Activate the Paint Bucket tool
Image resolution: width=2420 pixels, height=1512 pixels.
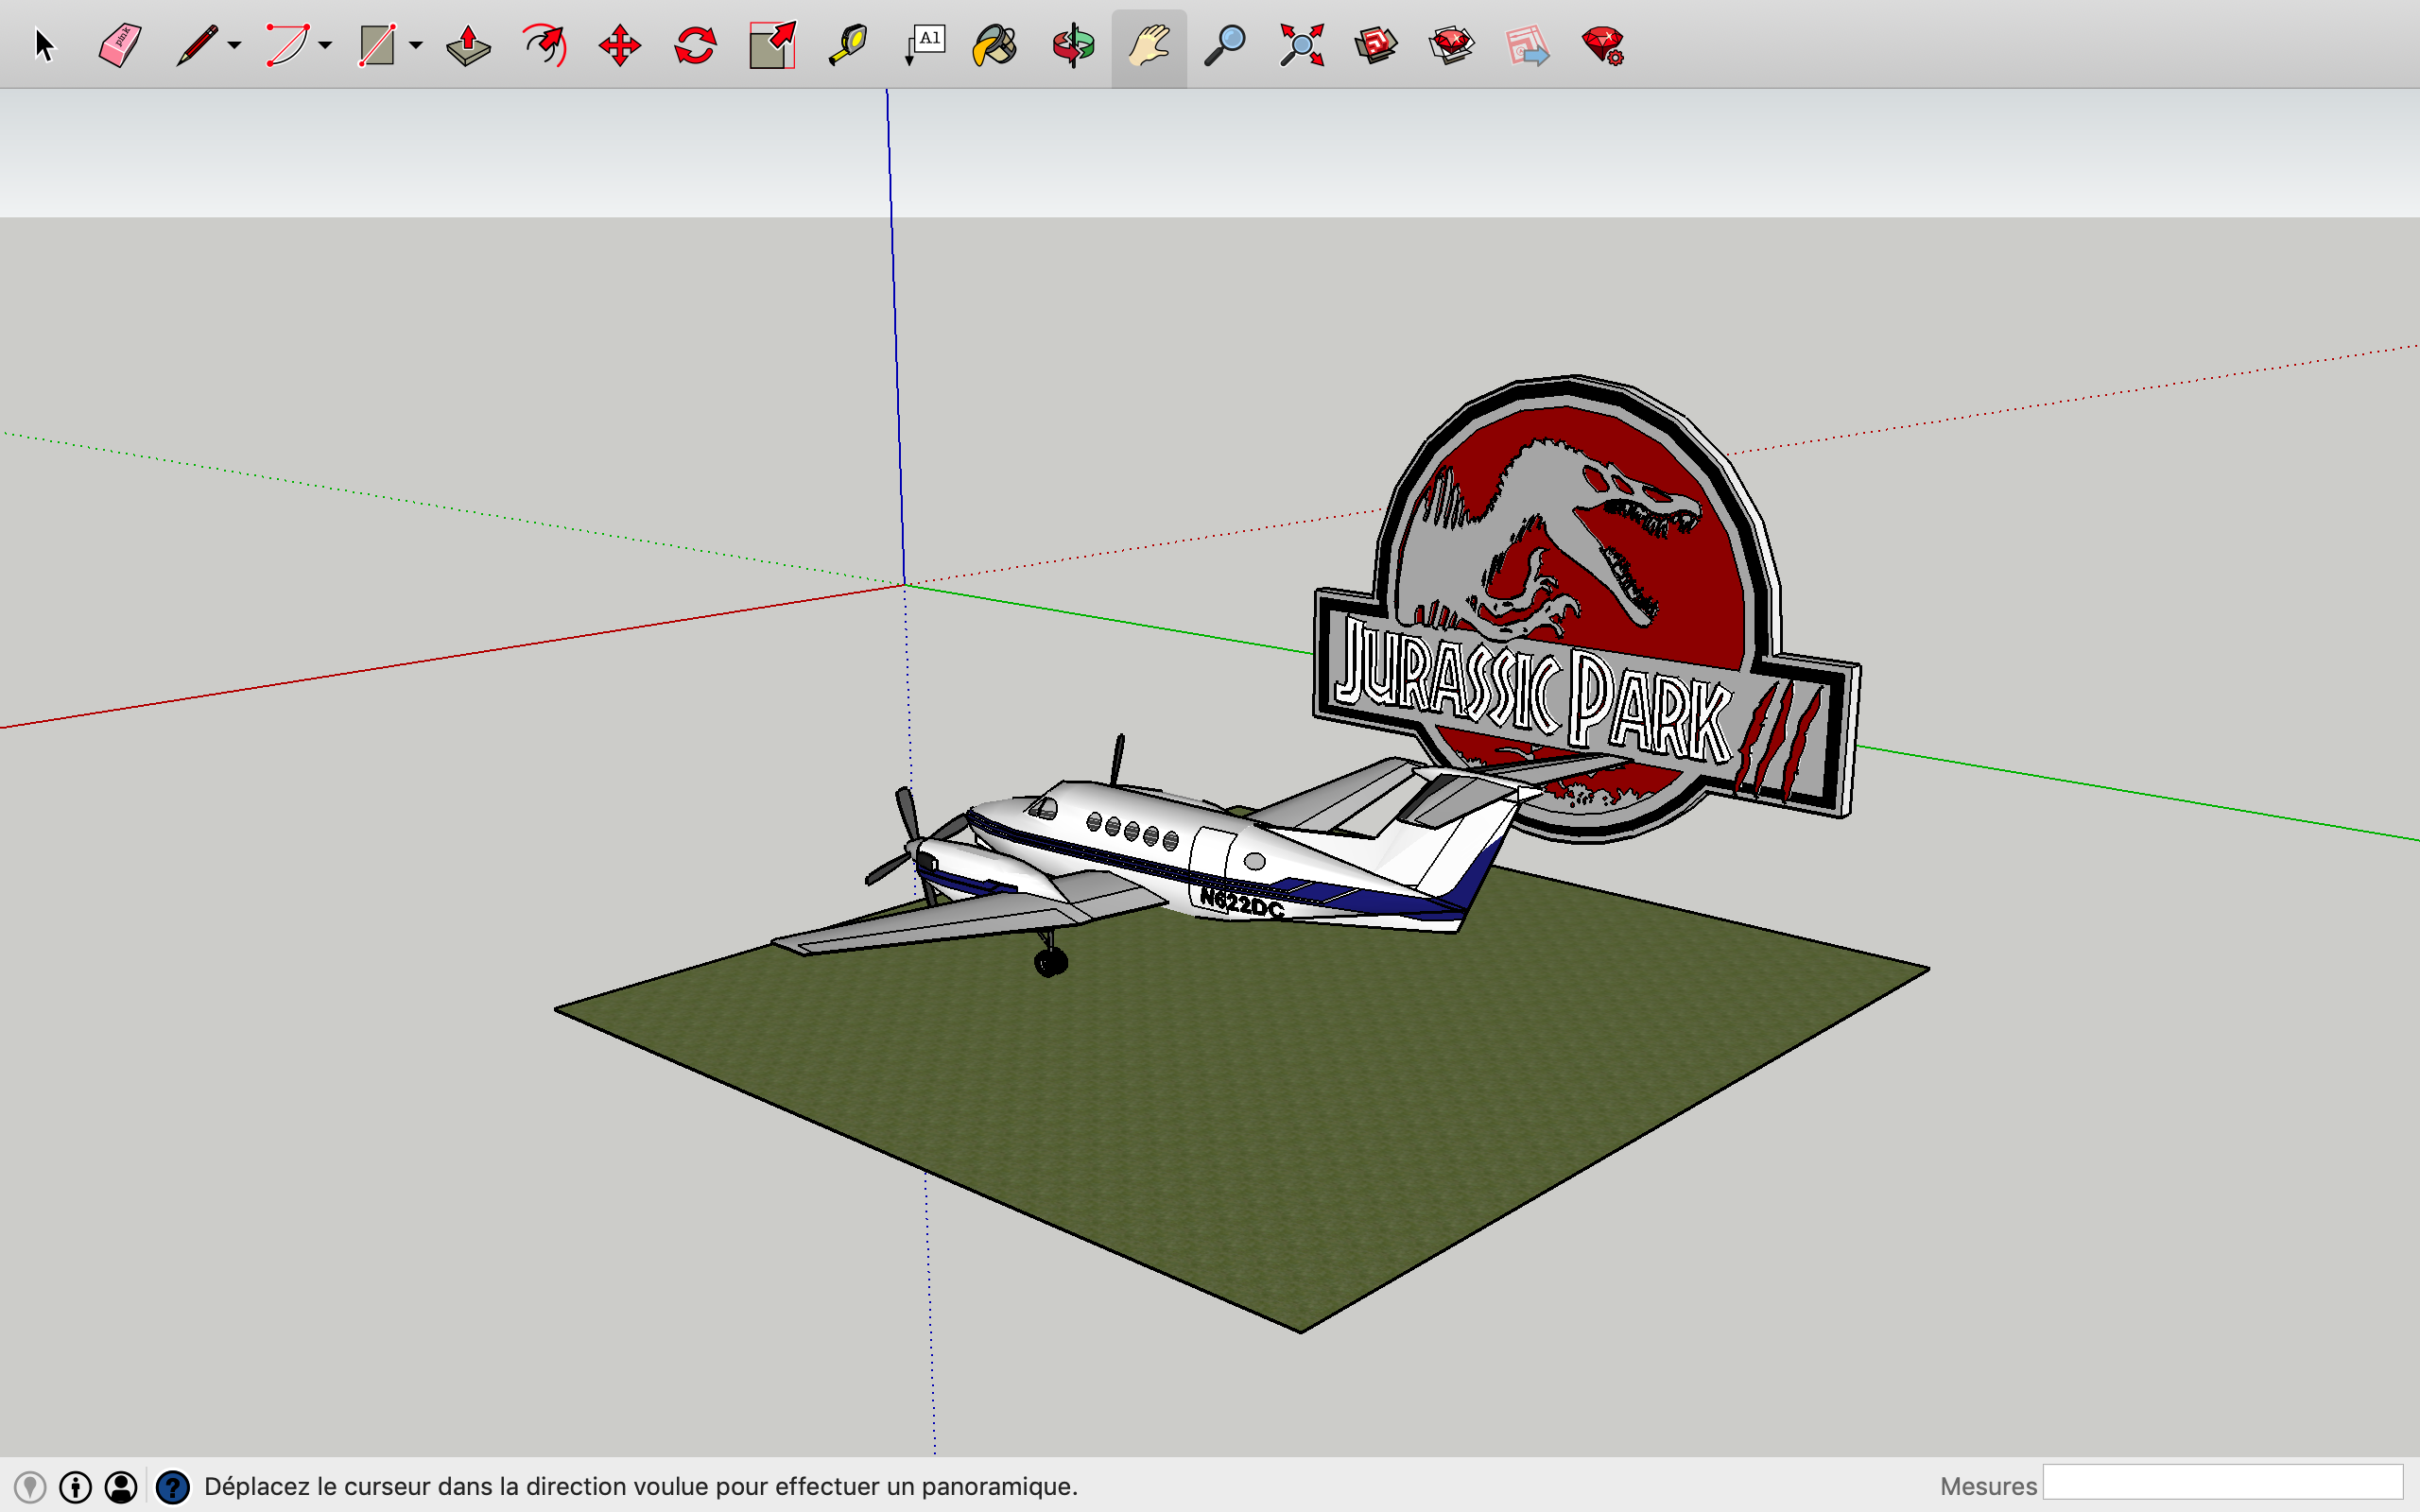point(995,45)
